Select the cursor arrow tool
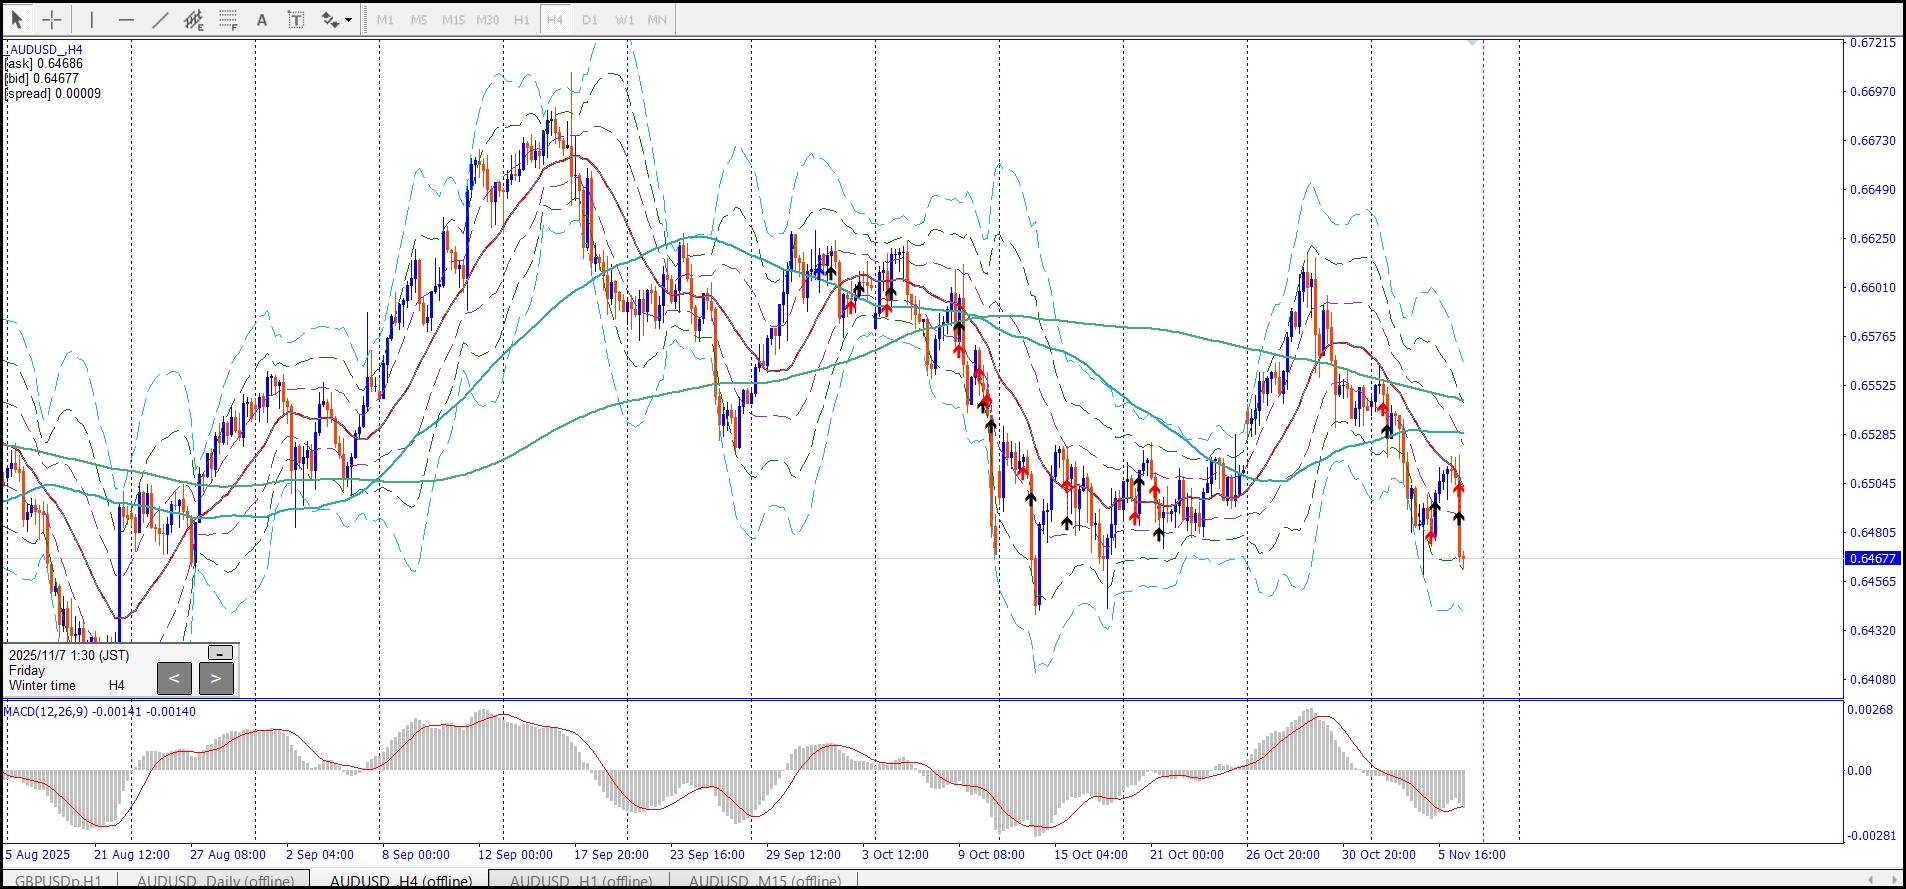The width and height of the screenshot is (1906, 889). point(17,19)
